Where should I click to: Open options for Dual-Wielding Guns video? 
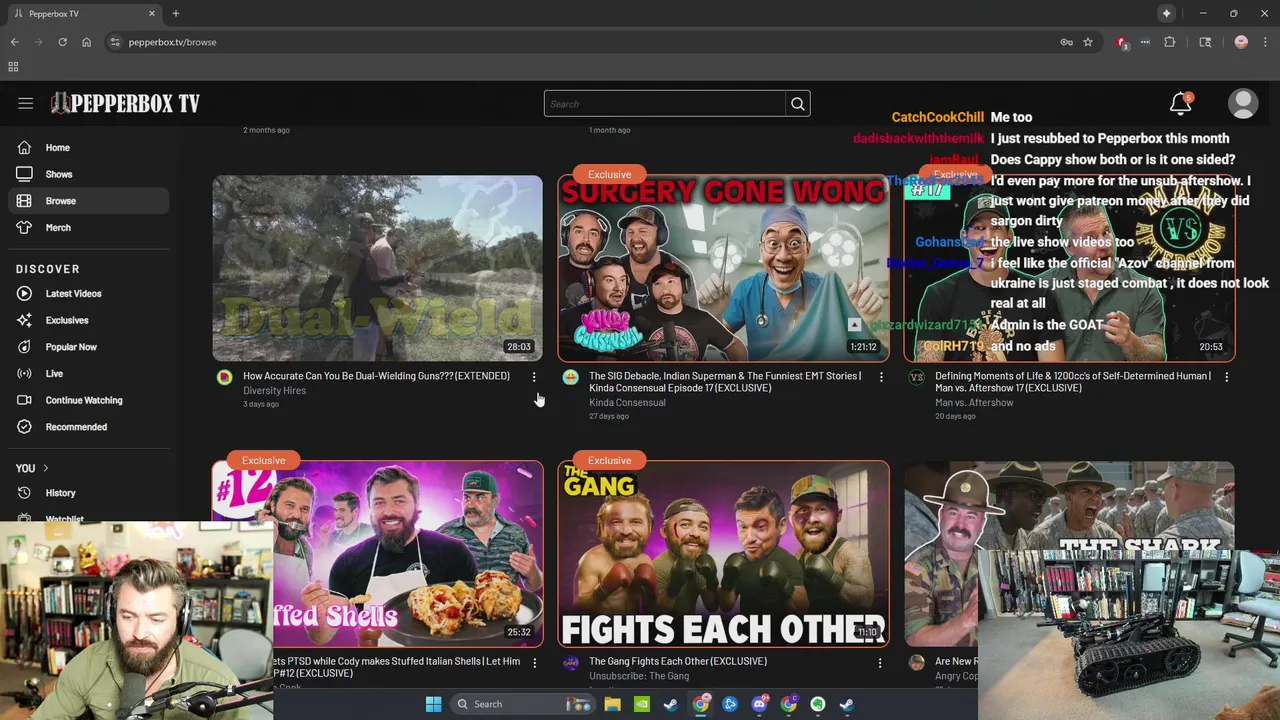click(x=534, y=377)
